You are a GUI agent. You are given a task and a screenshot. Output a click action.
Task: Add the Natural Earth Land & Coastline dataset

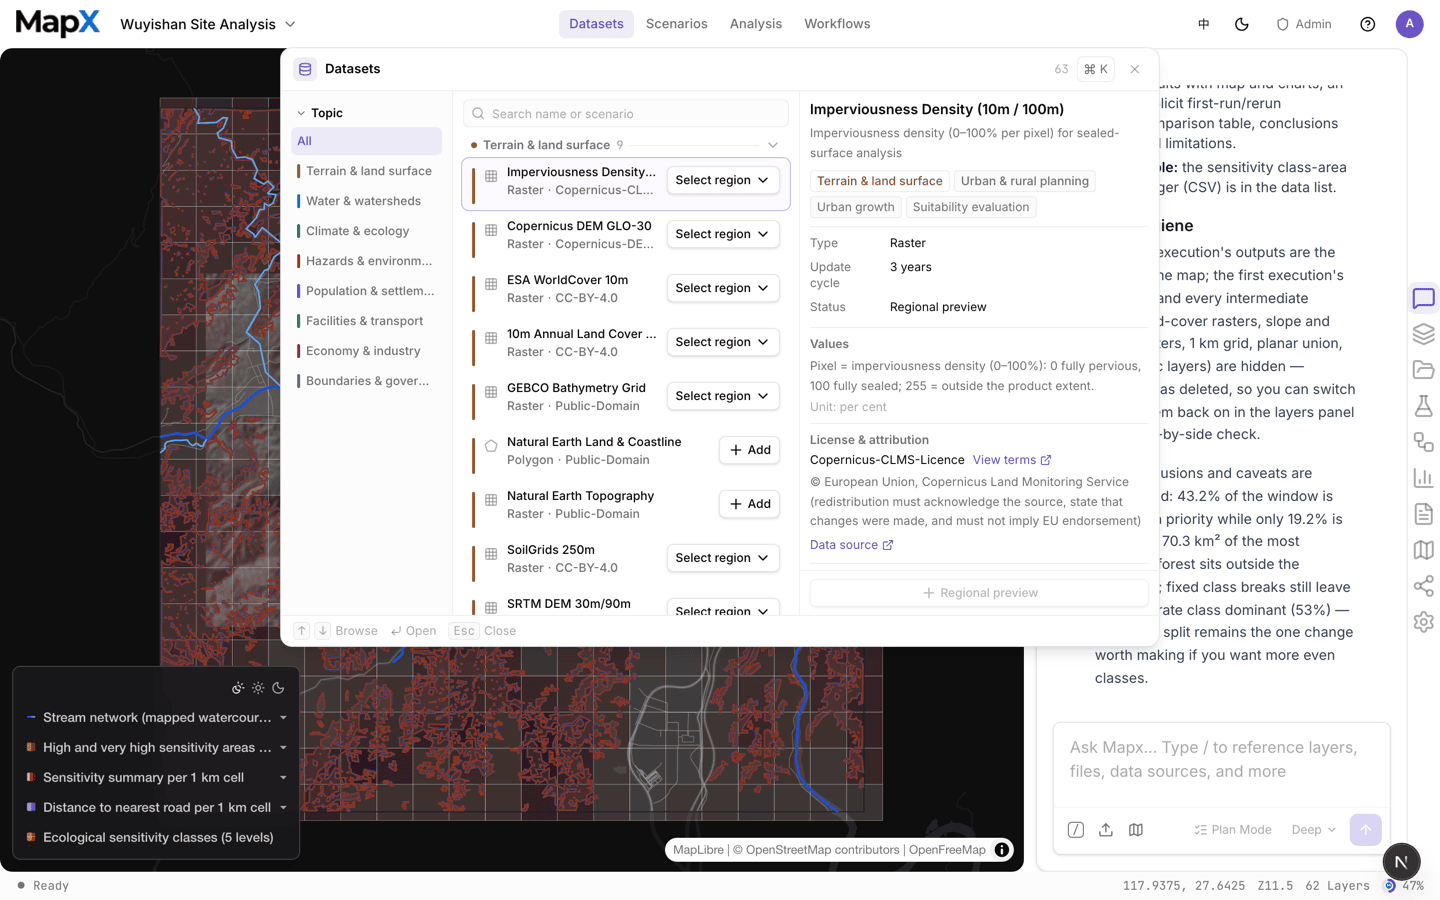[x=749, y=450]
